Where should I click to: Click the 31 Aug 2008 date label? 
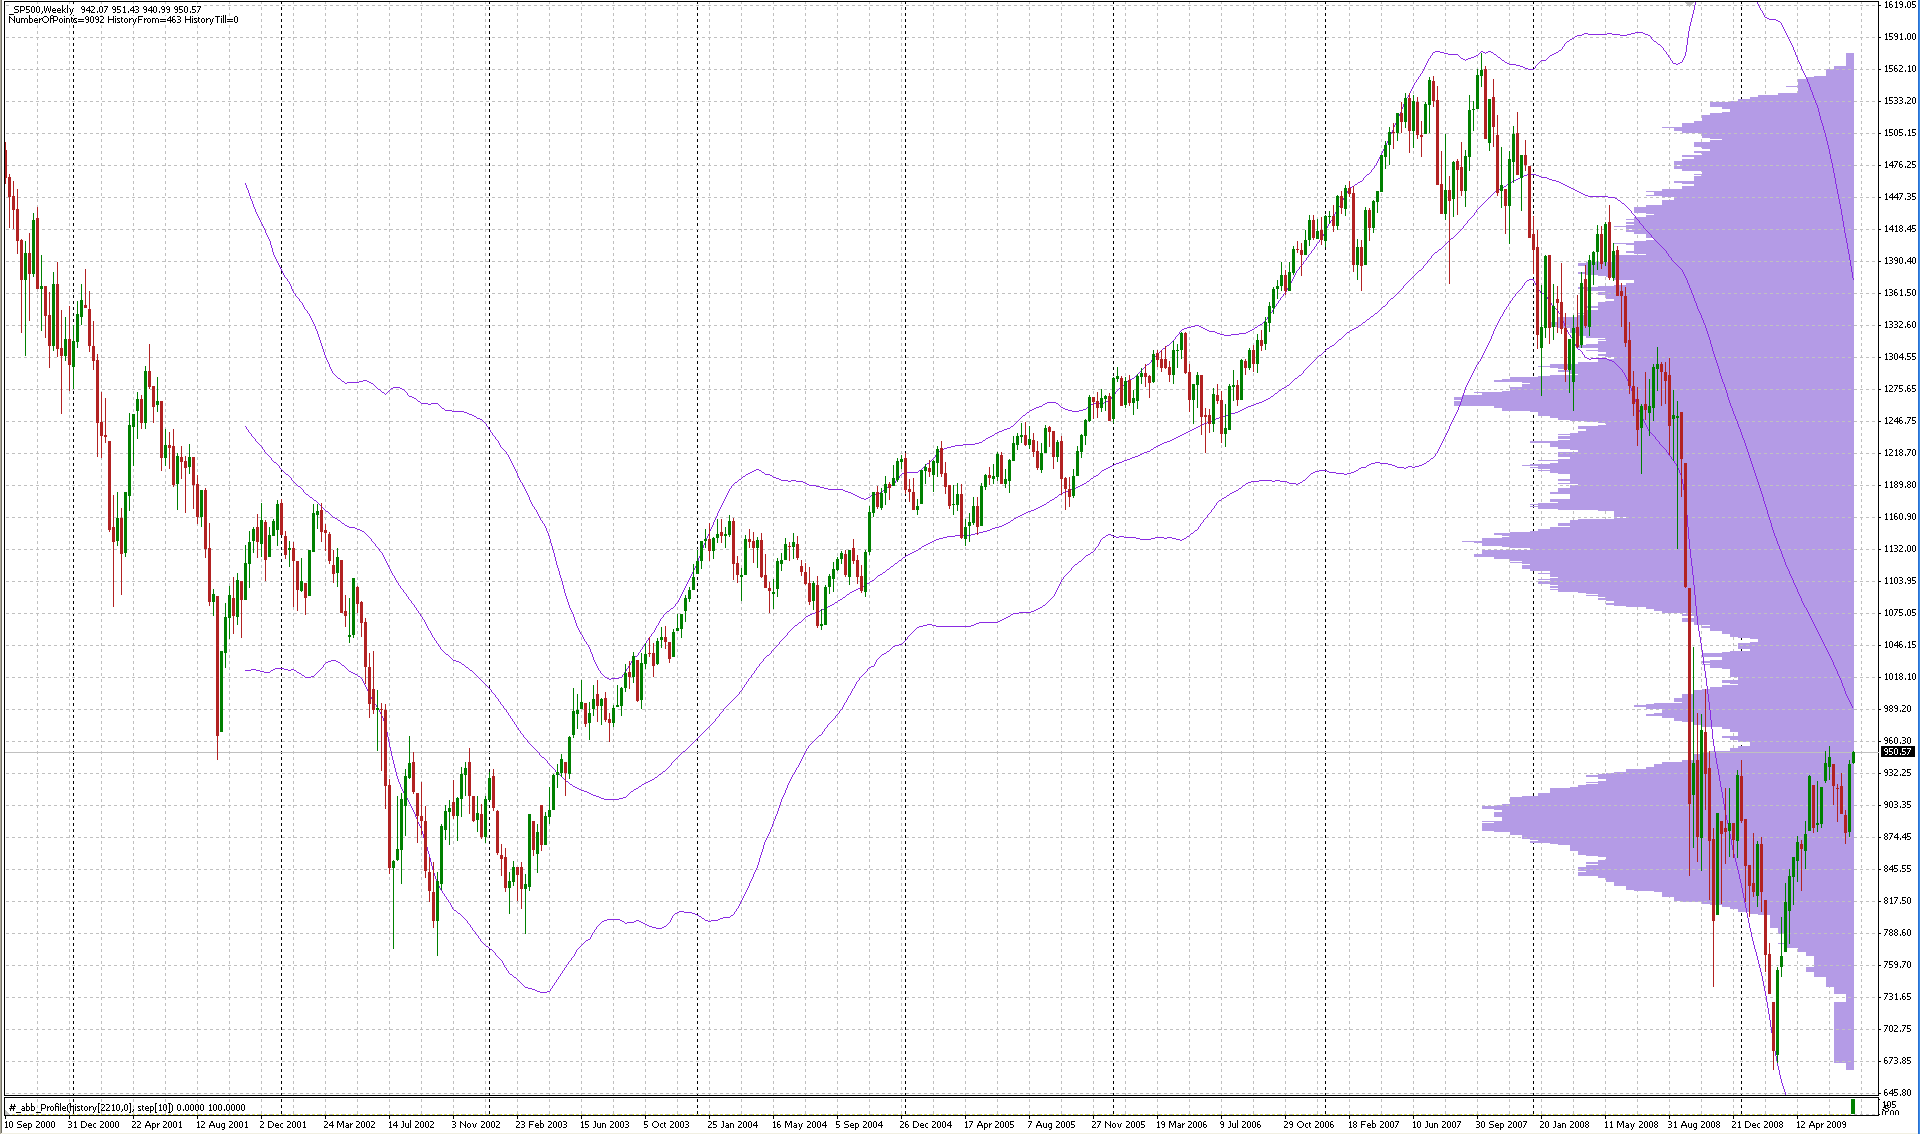1693,1124
